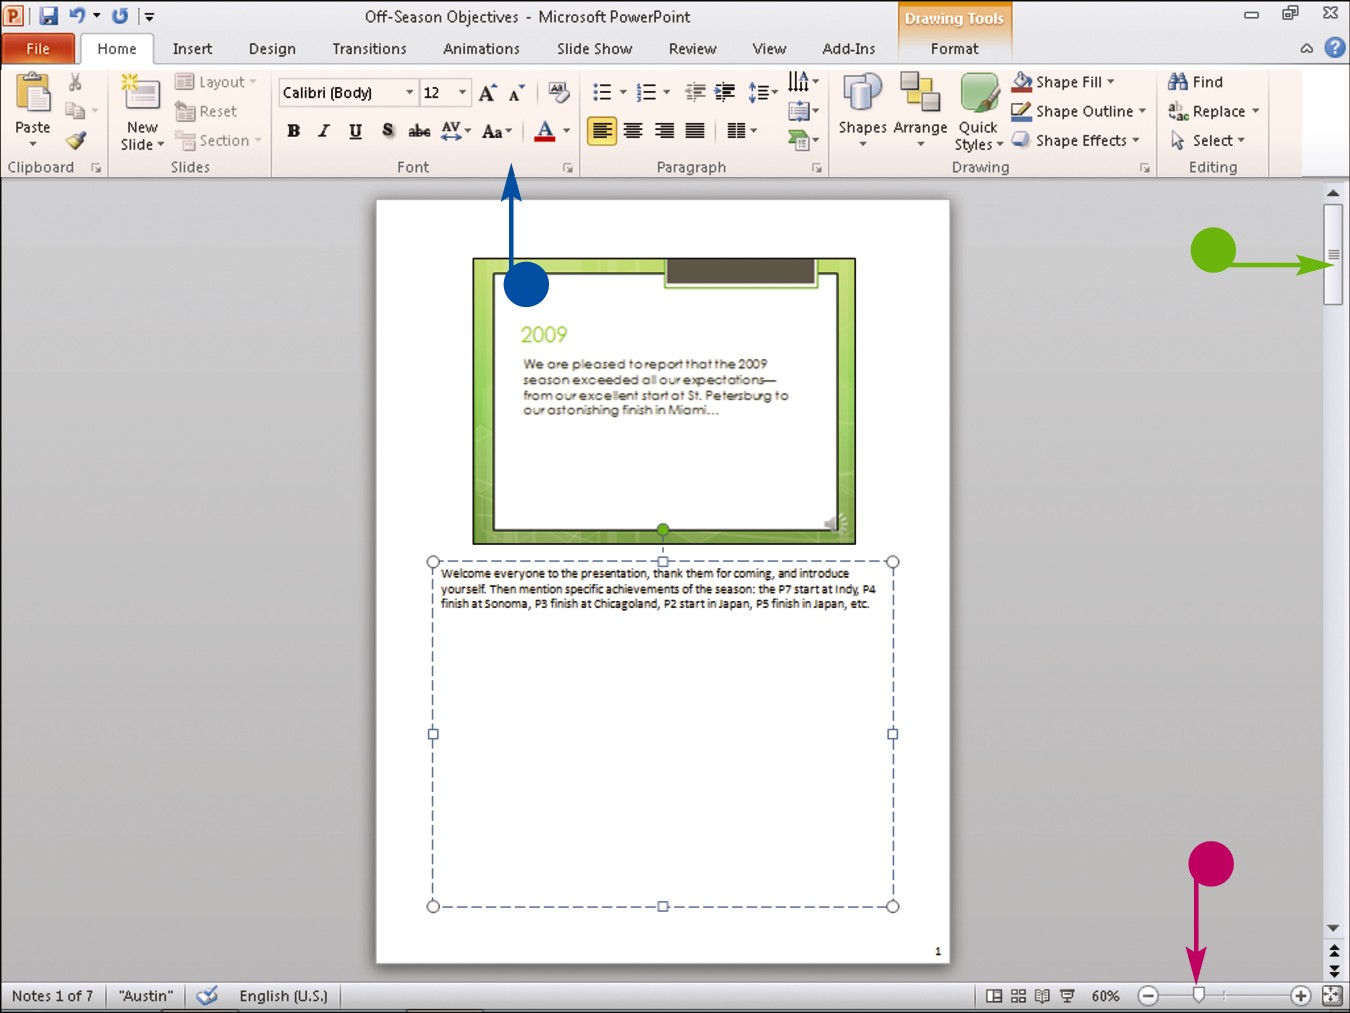
Task: Open the font size dropdown showing 12
Action: pyautogui.click(x=462, y=93)
